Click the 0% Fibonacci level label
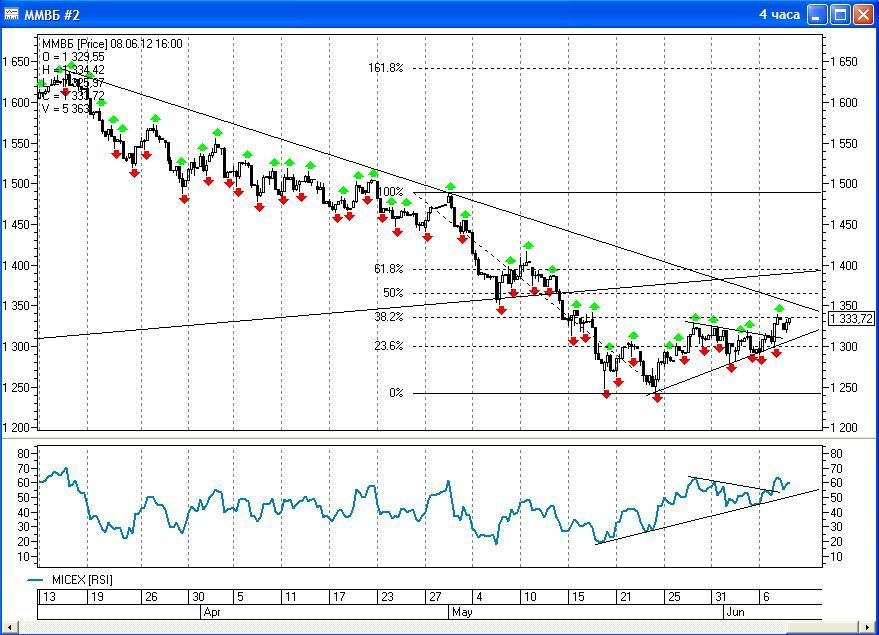Image resolution: width=879 pixels, height=635 pixels. point(396,392)
